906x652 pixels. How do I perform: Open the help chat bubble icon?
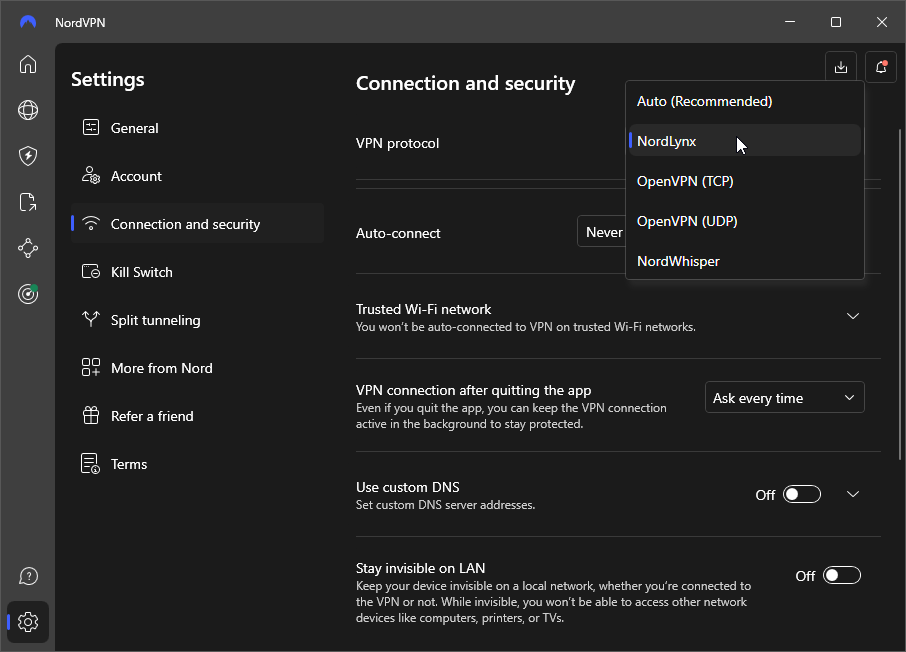point(28,576)
